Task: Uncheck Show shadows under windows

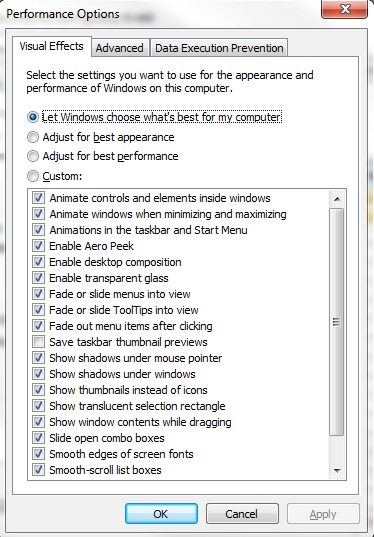Action: pos(38,373)
